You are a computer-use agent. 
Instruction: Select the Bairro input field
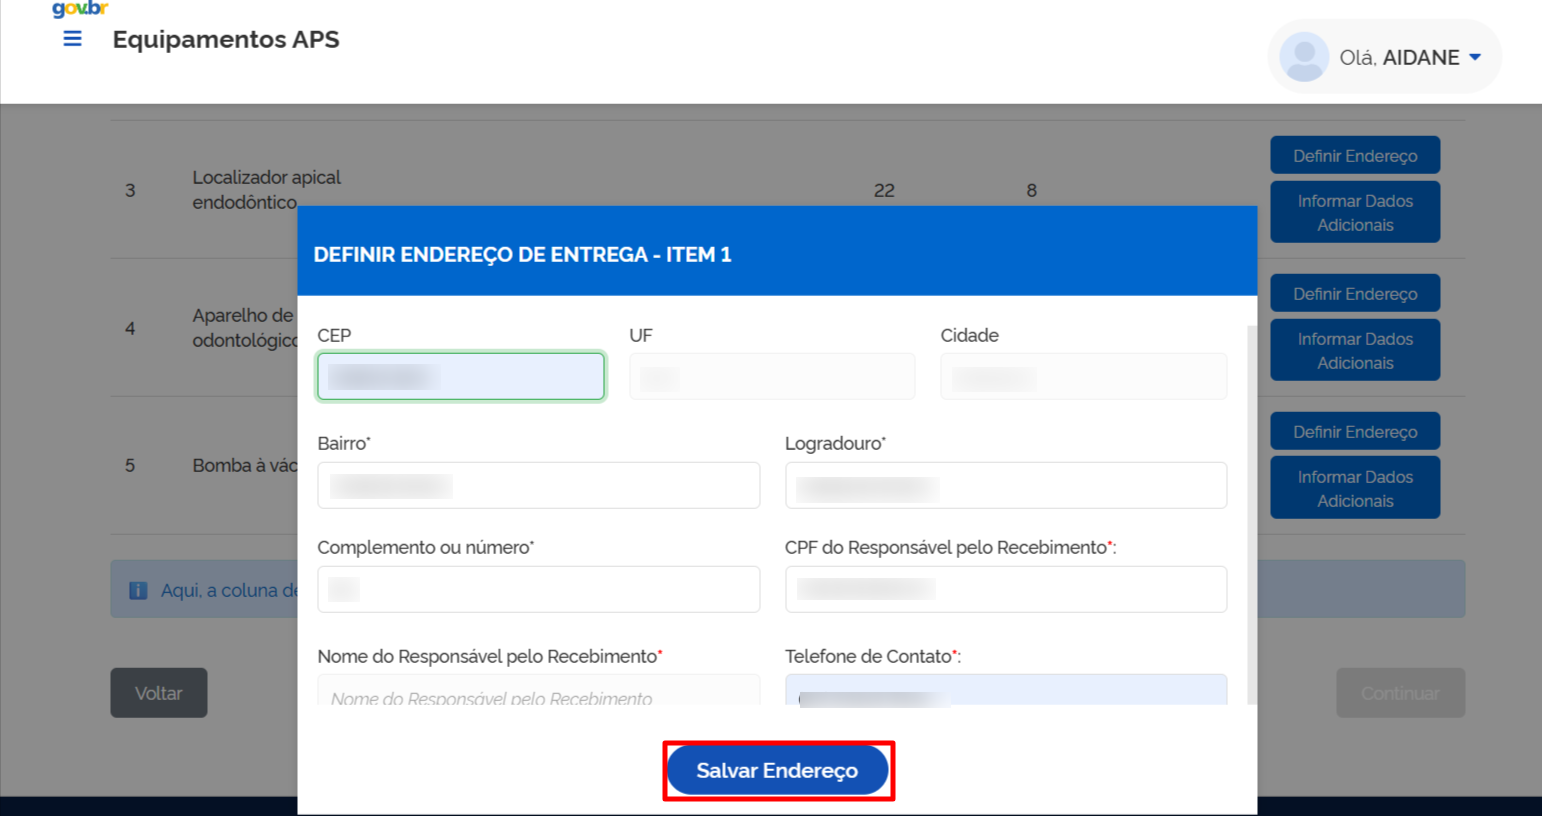pyautogui.click(x=538, y=486)
